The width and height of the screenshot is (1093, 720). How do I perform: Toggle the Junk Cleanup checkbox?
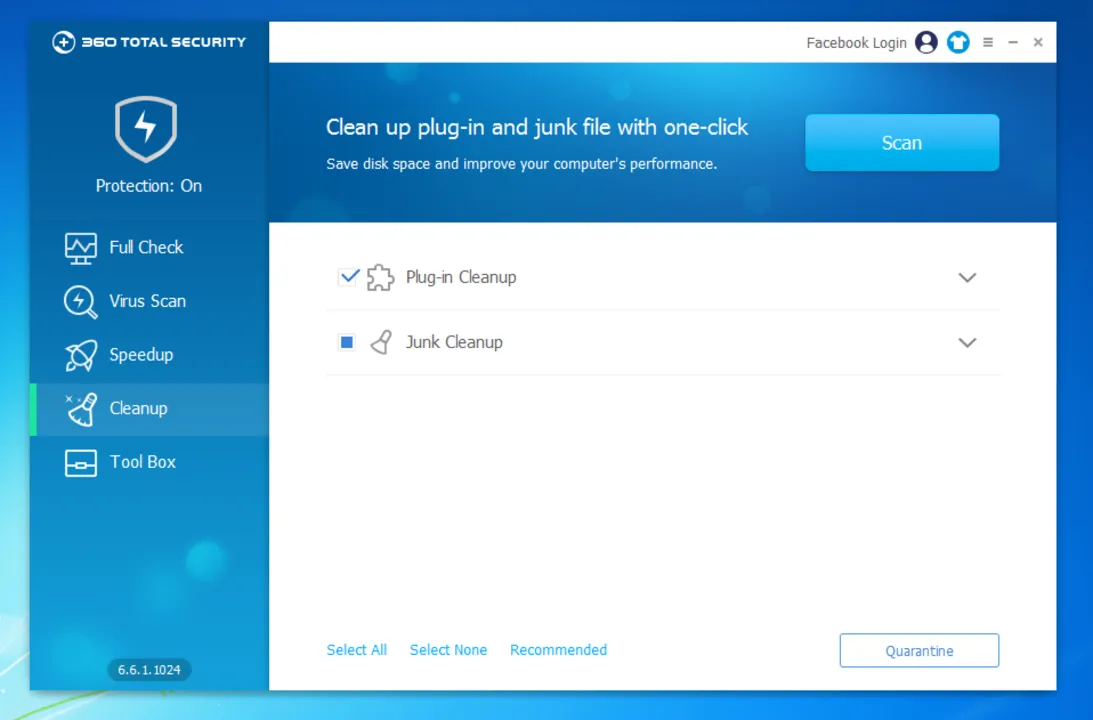pyautogui.click(x=346, y=342)
